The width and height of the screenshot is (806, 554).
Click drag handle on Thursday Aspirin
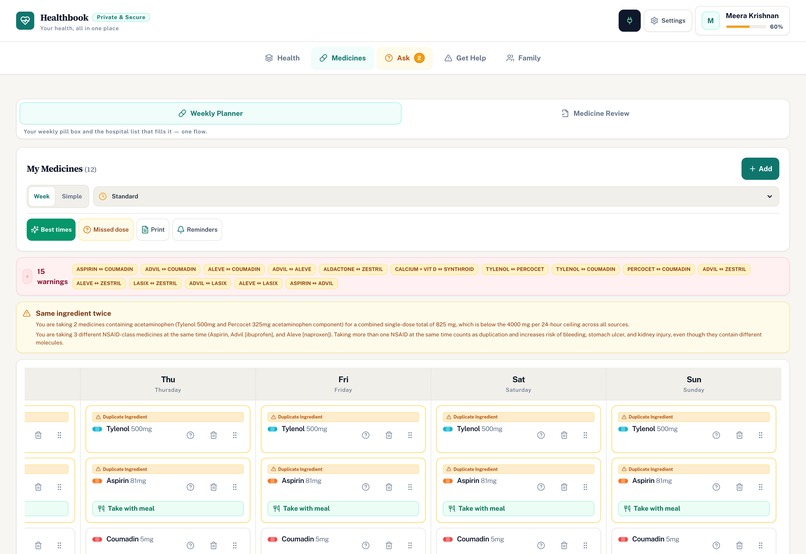point(234,487)
